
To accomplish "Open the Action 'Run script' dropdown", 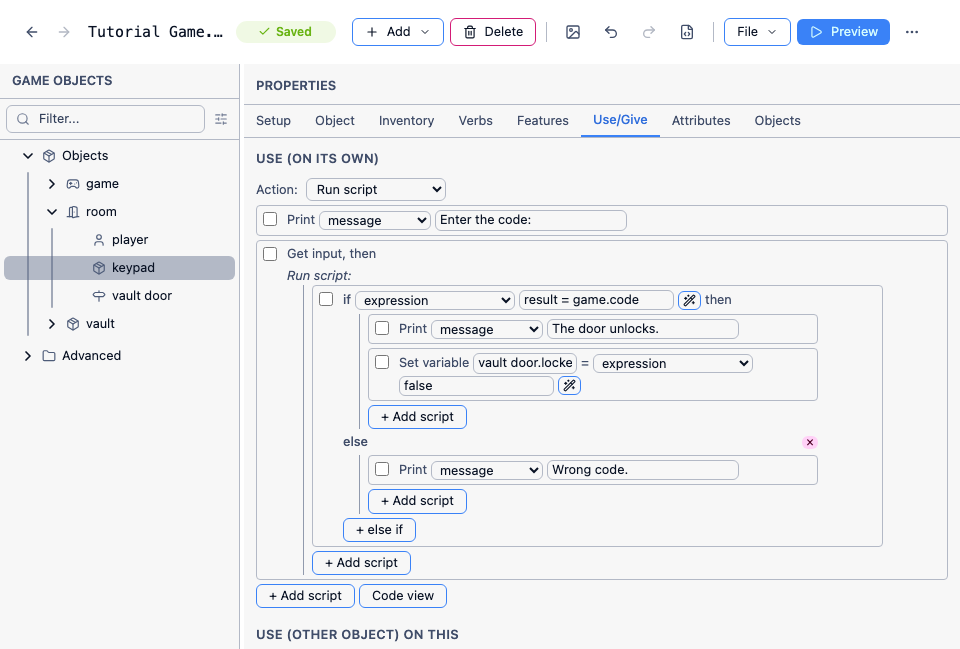I will click(376, 189).
